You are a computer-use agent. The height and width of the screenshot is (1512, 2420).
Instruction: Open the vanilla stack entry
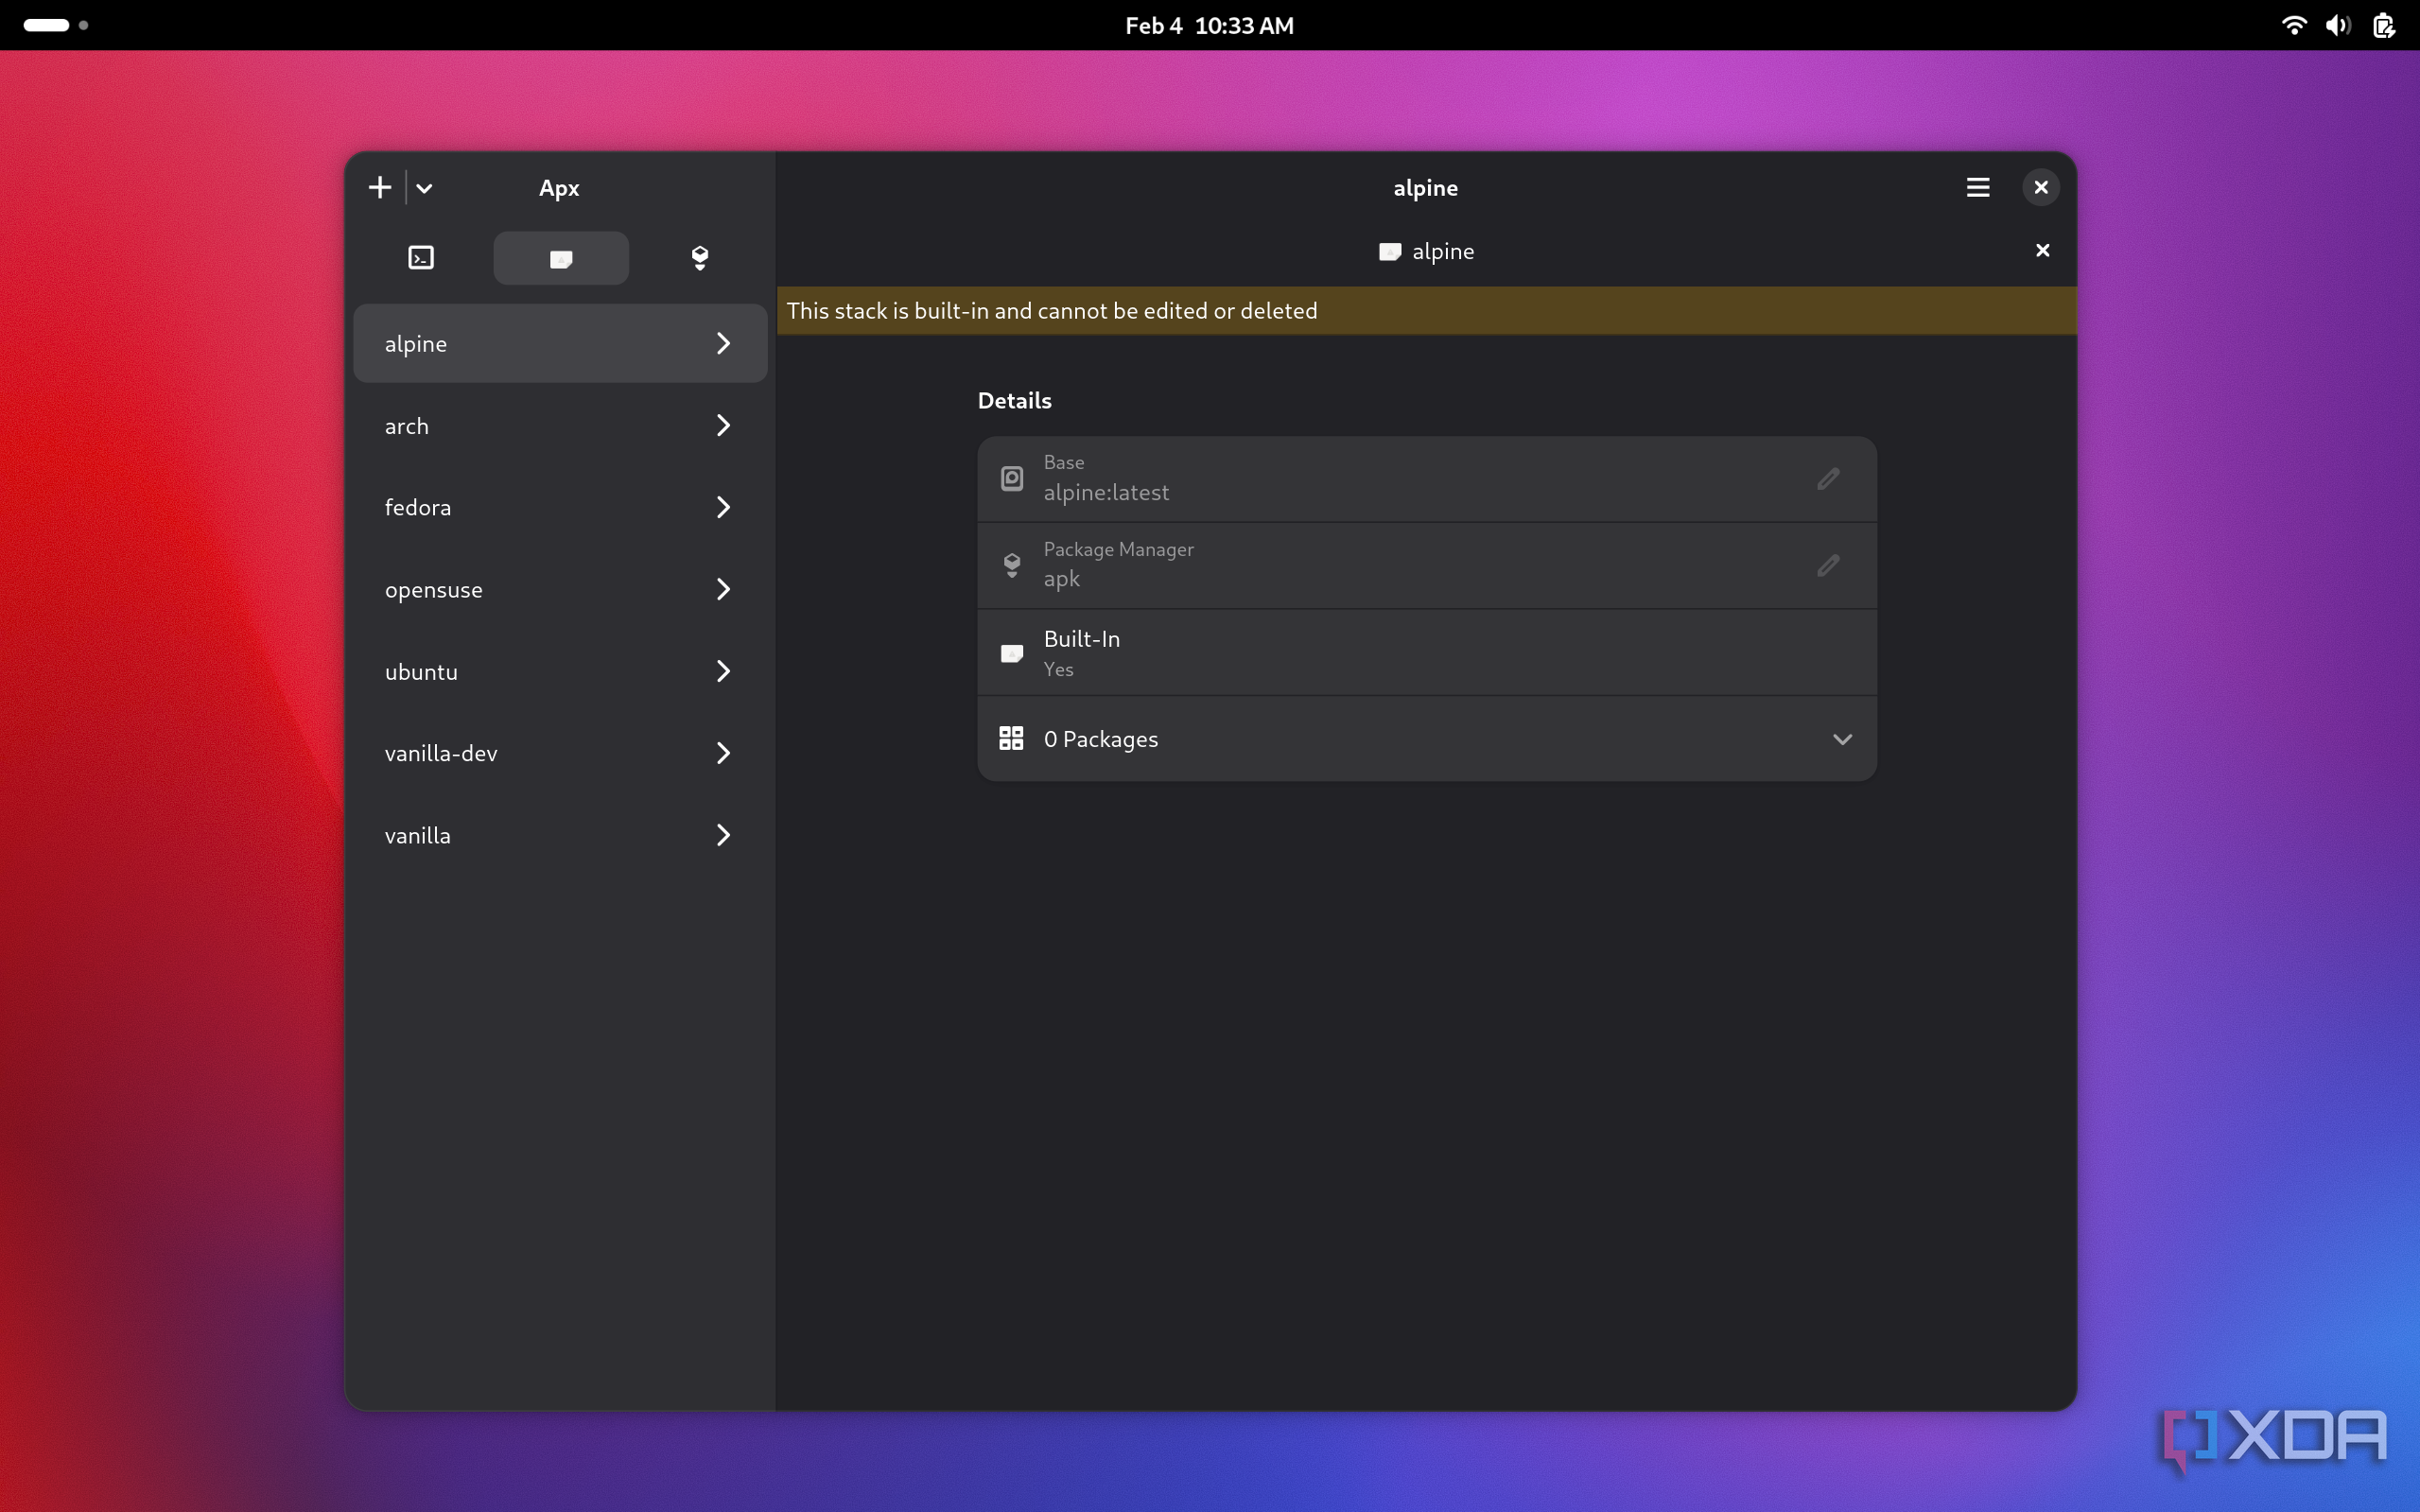coord(560,835)
